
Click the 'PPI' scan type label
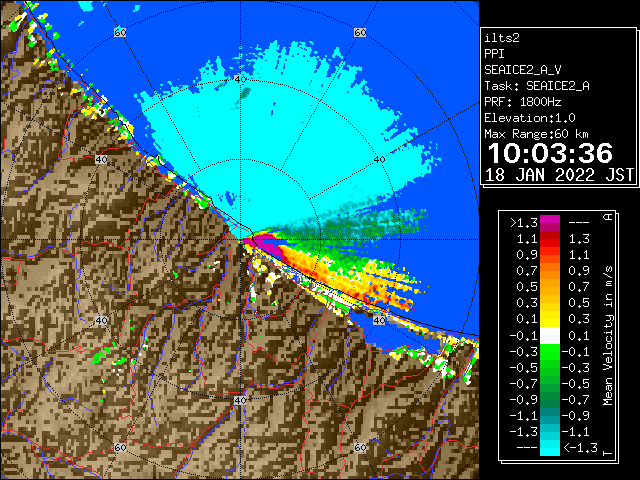click(x=494, y=54)
